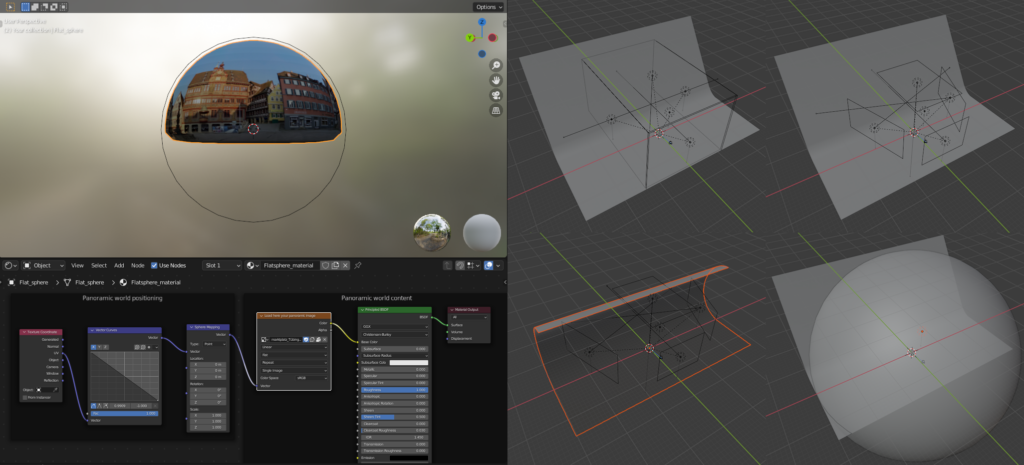Toggle camera view with the camera icon
Image resolution: width=1024 pixels, height=465 pixels.
point(495,95)
